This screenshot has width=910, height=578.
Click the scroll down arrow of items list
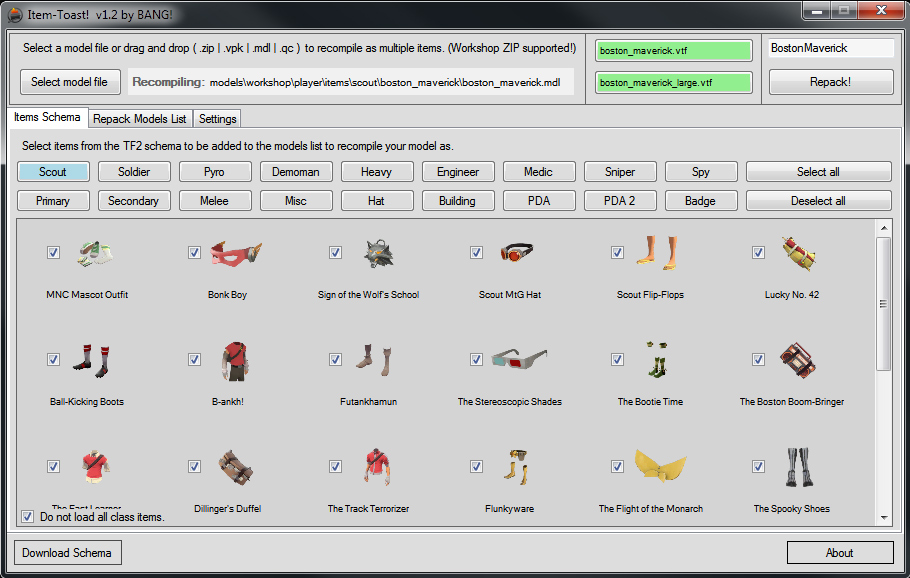pos(883,518)
